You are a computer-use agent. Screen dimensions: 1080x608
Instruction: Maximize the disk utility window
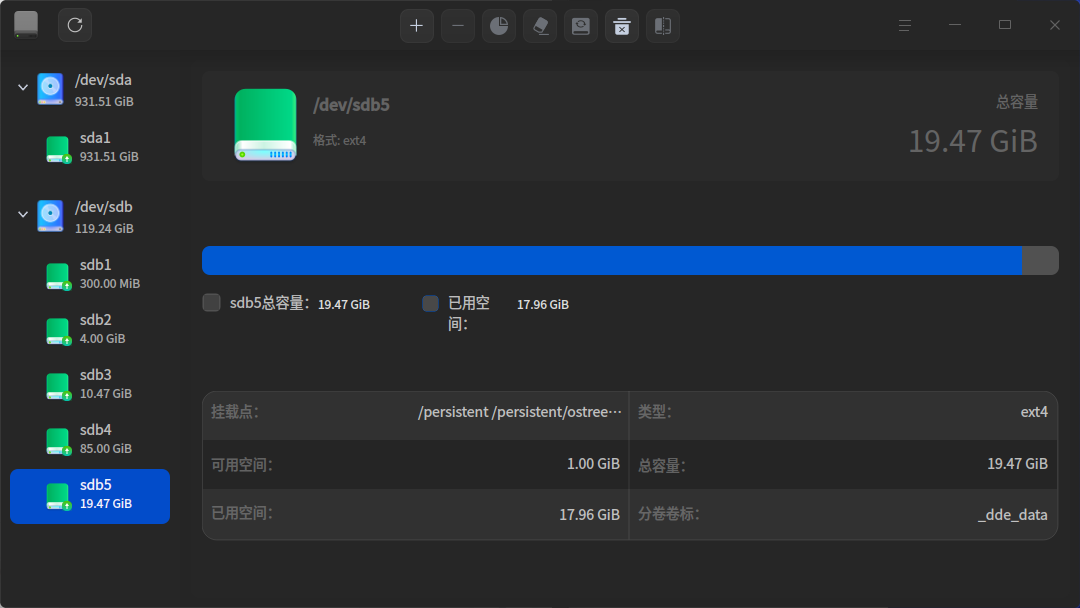(x=1005, y=25)
